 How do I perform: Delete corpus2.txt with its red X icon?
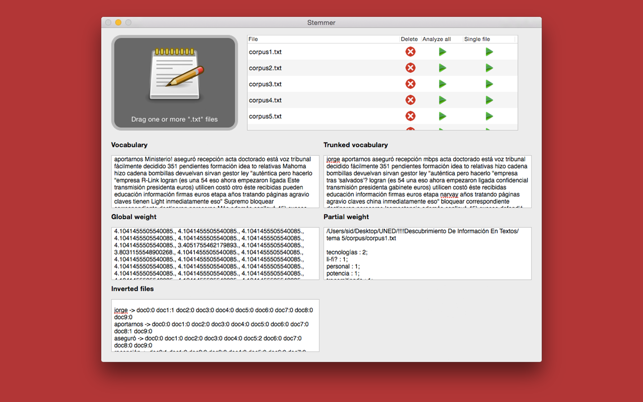pos(410,68)
